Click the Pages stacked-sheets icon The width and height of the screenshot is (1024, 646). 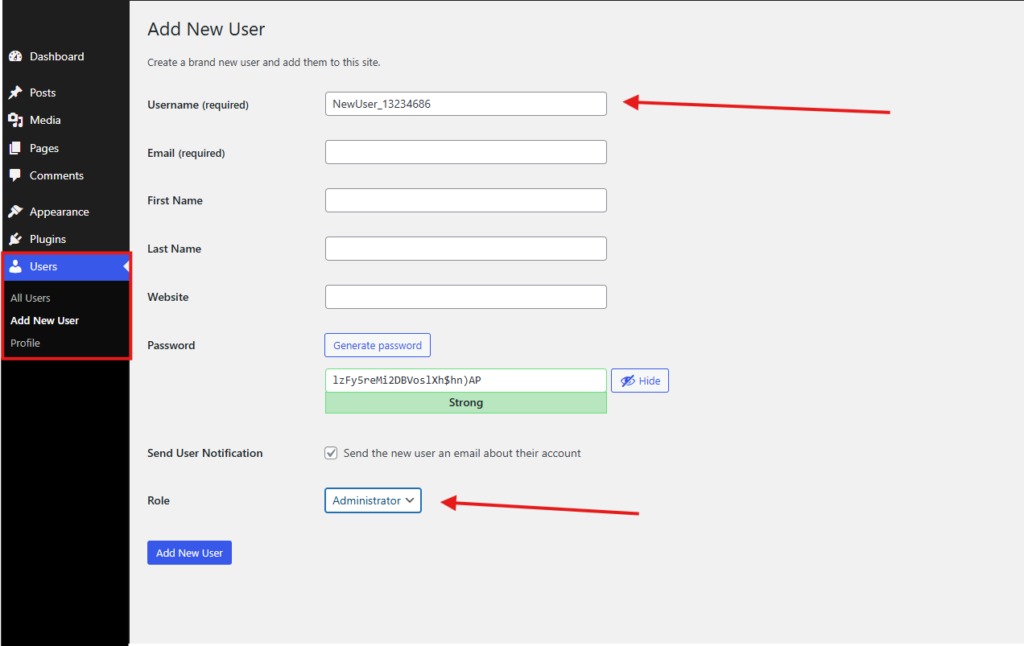(15, 148)
